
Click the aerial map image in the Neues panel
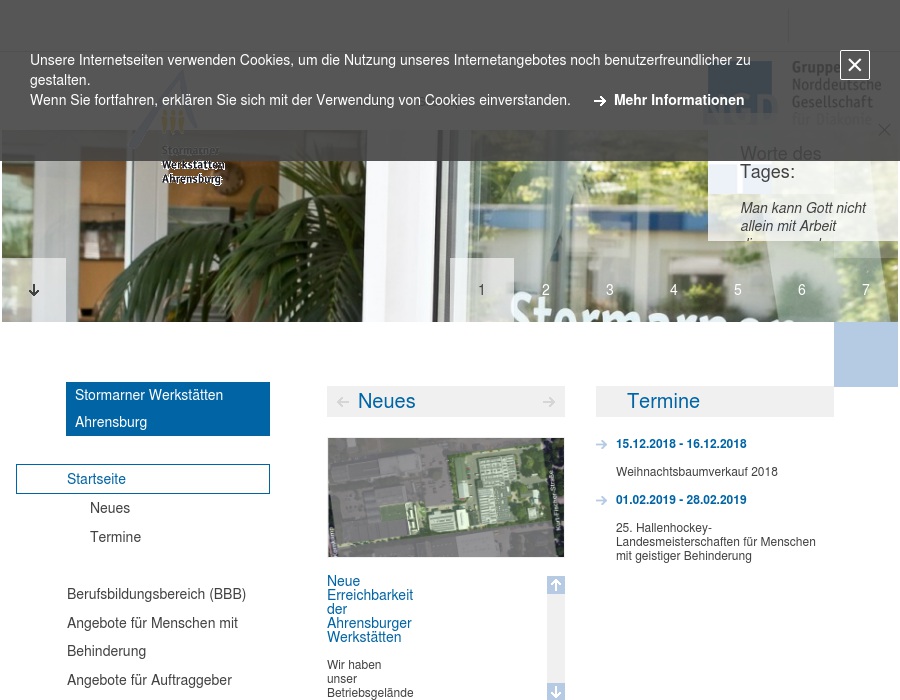click(x=446, y=497)
